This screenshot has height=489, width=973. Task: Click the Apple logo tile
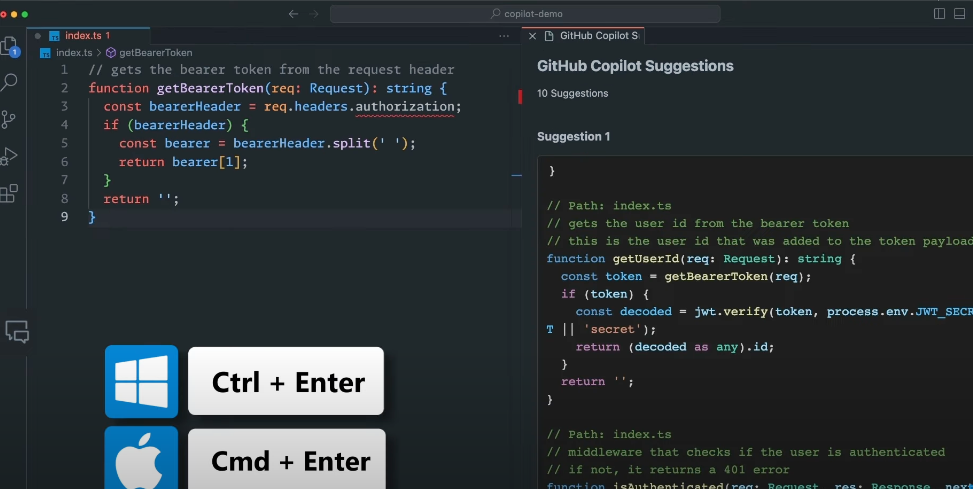tap(141, 458)
